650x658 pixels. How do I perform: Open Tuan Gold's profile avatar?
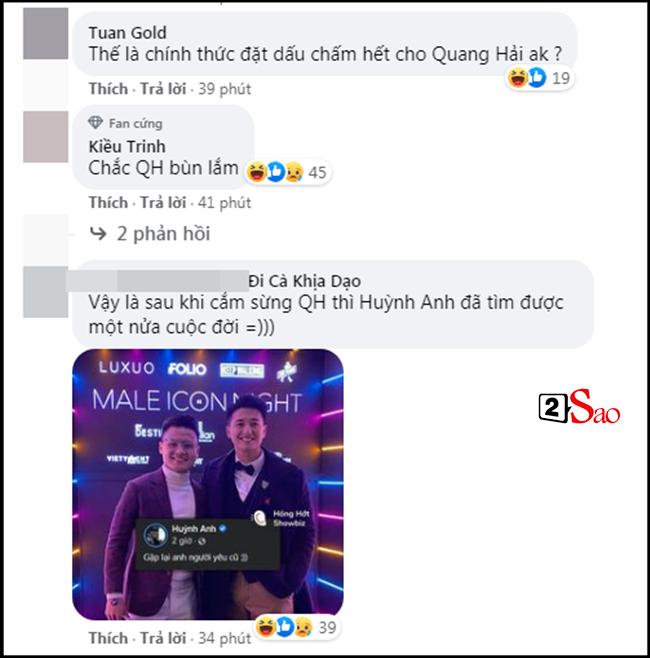click(x=45, y=33)
